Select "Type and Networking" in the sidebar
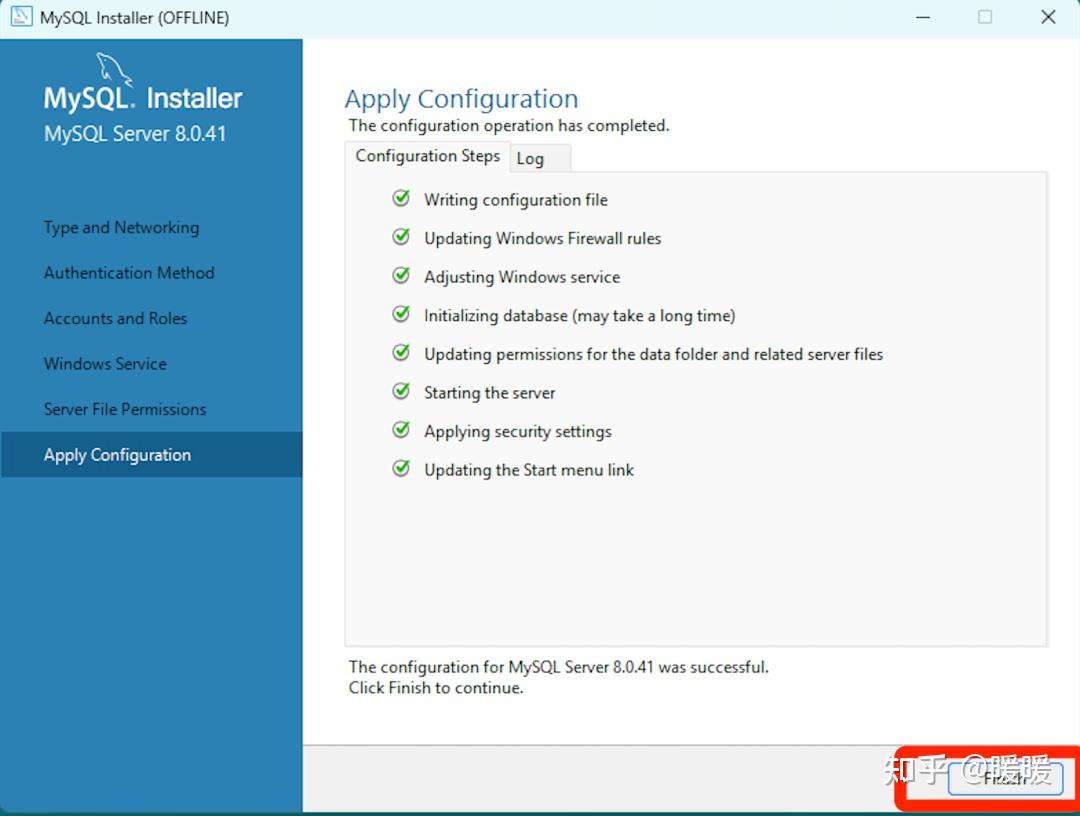This screenshot has width=1080, height=816. (120, 227)
